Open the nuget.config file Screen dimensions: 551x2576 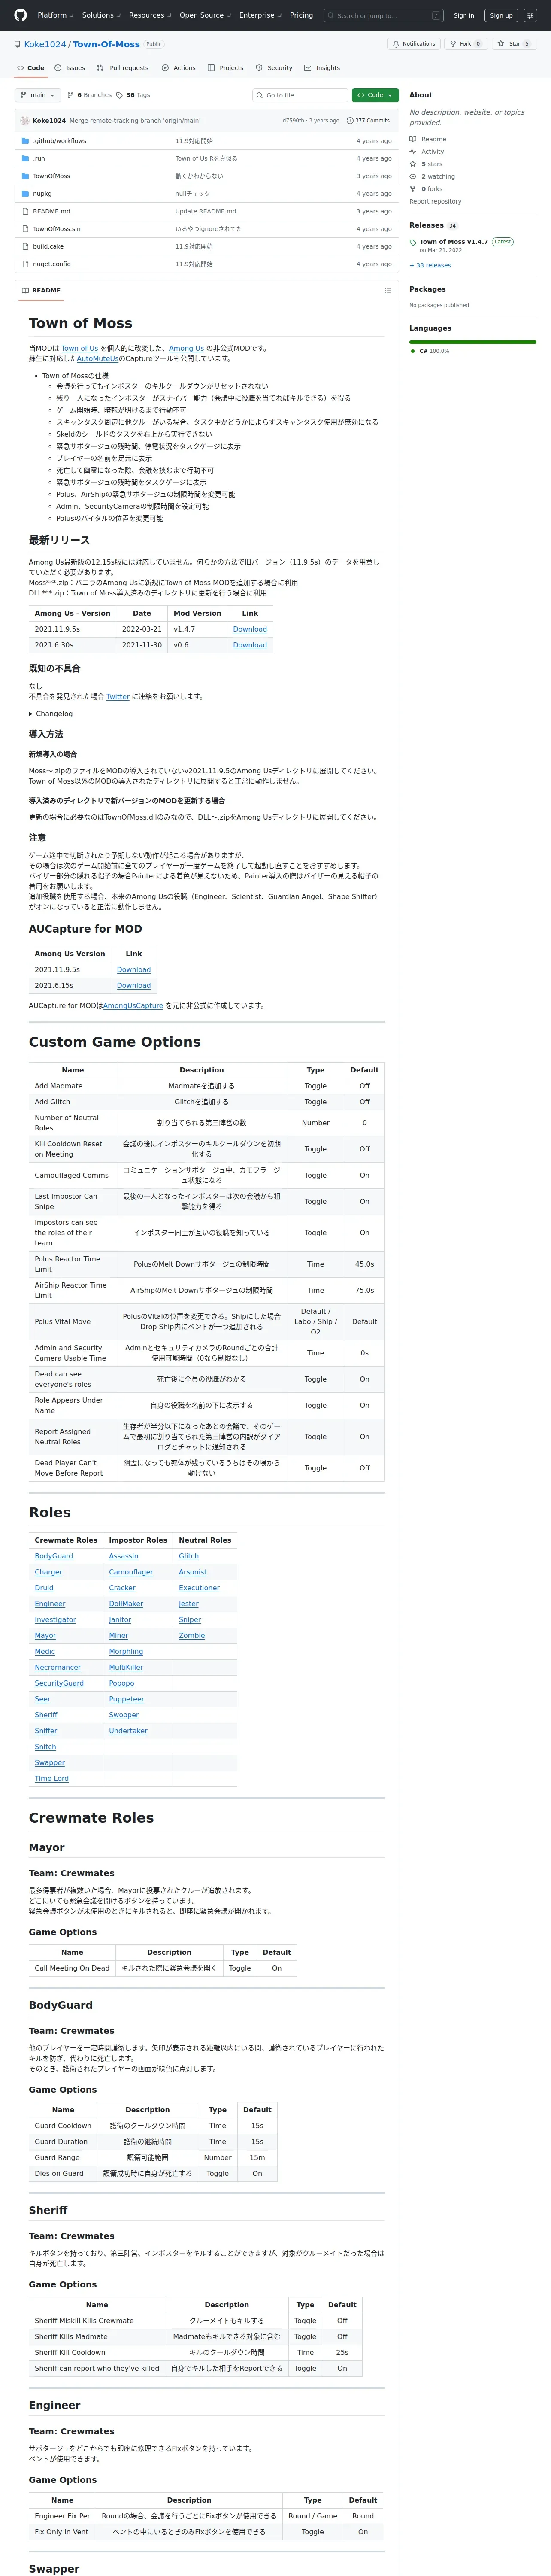click(x=52, y=264)
